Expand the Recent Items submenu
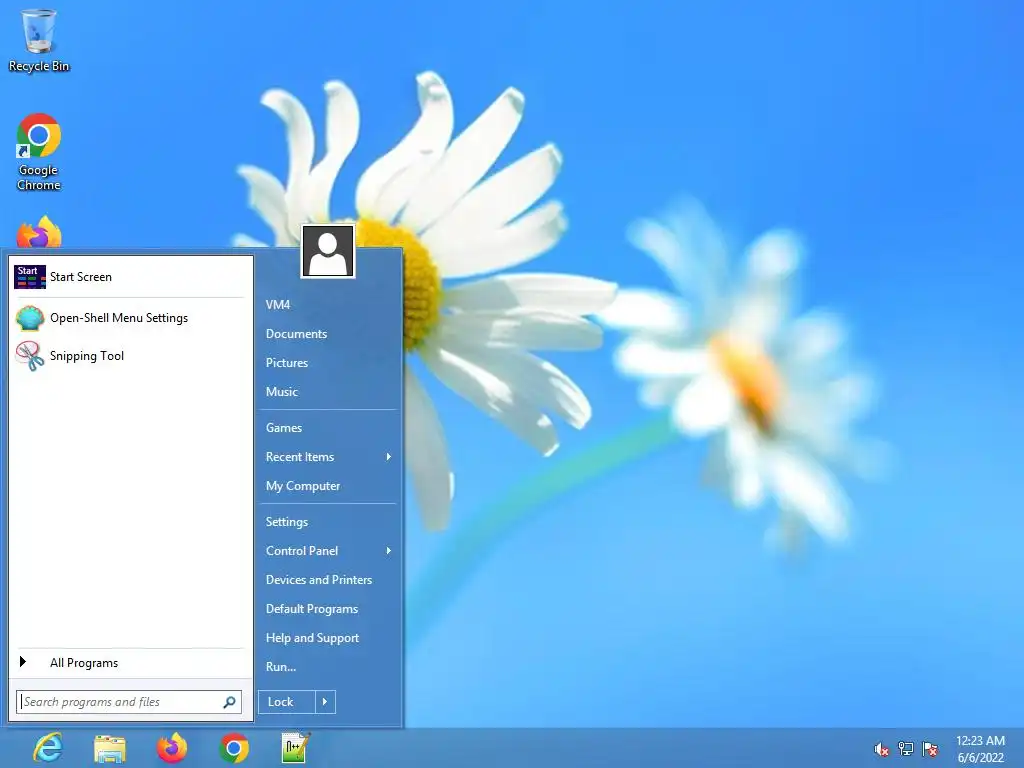Image resolution: width=1024 pixels, height=768 pixels. (328, 457)
